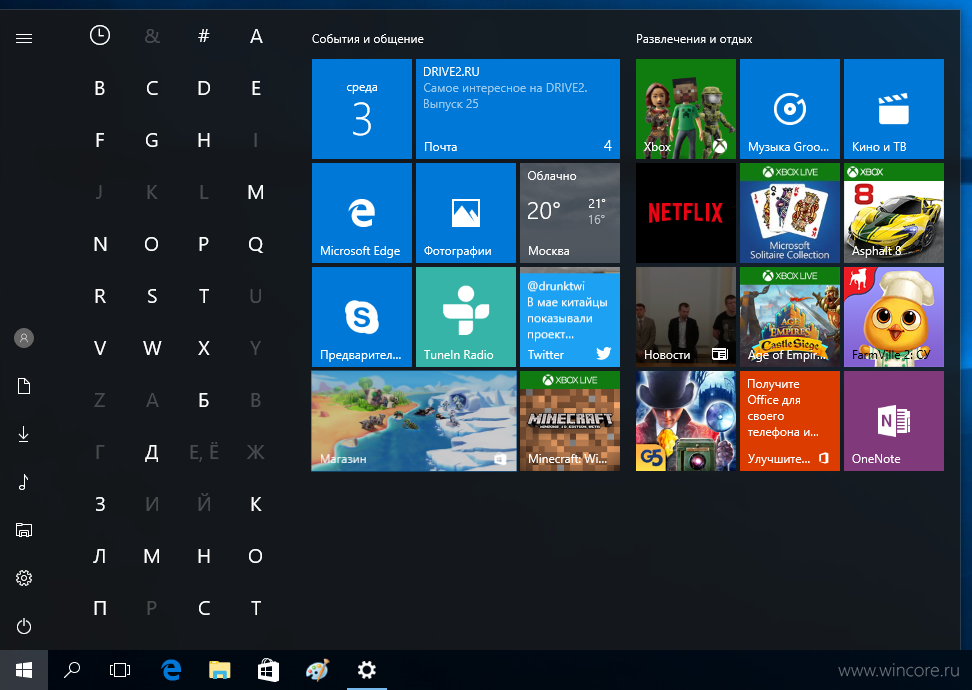972x690 pixels.
Task: Click the События и общение group header
Action: [368, 39]
